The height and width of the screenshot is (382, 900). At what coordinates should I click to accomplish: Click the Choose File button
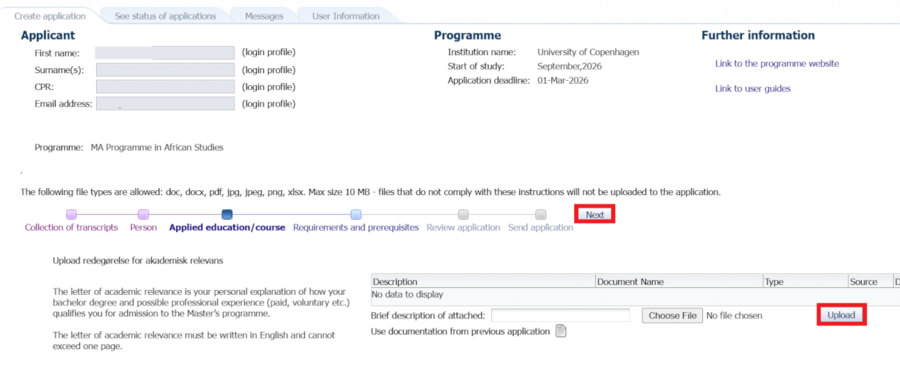[672, 315]
